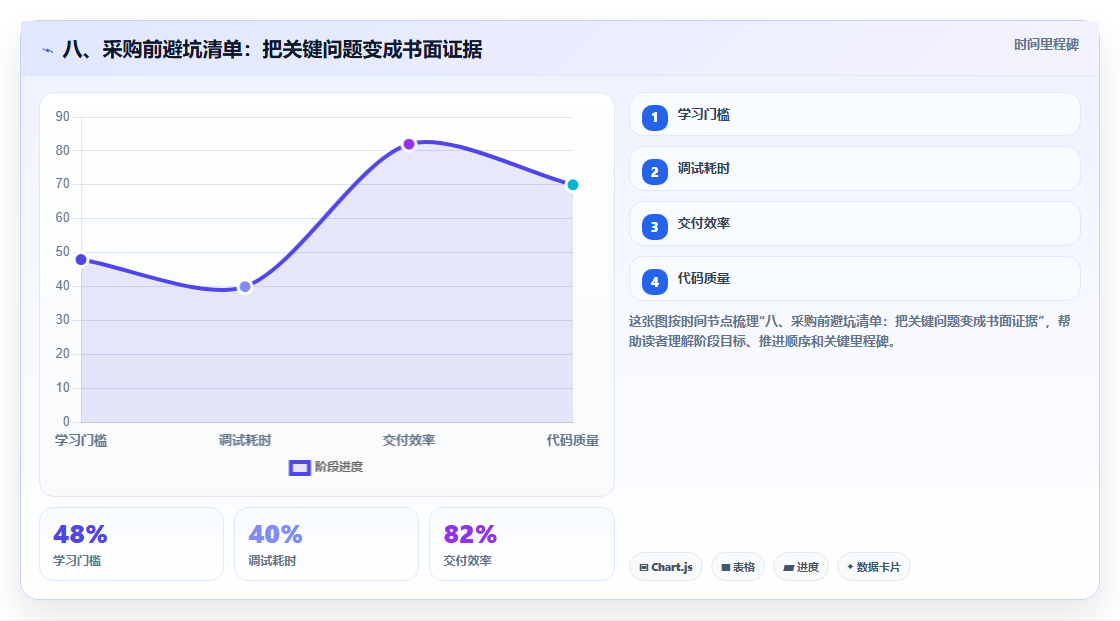Image resolution: width=1120 pixels, height=621 pixels.
Task: Click the small blue icon beside the heading
Action: click(x=48, y=50)
